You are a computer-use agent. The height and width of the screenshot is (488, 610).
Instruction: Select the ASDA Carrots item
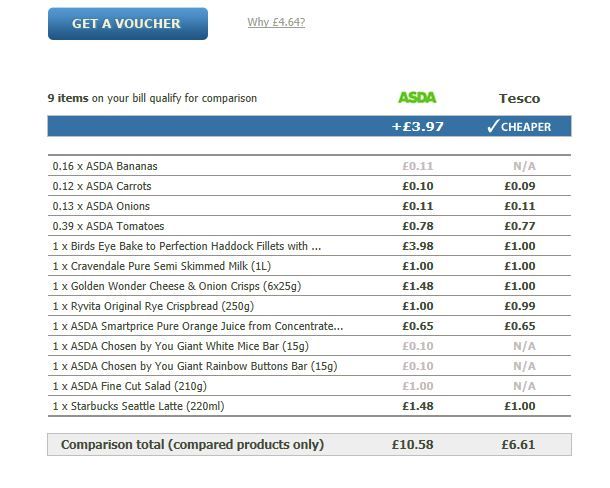click(102, 186)
